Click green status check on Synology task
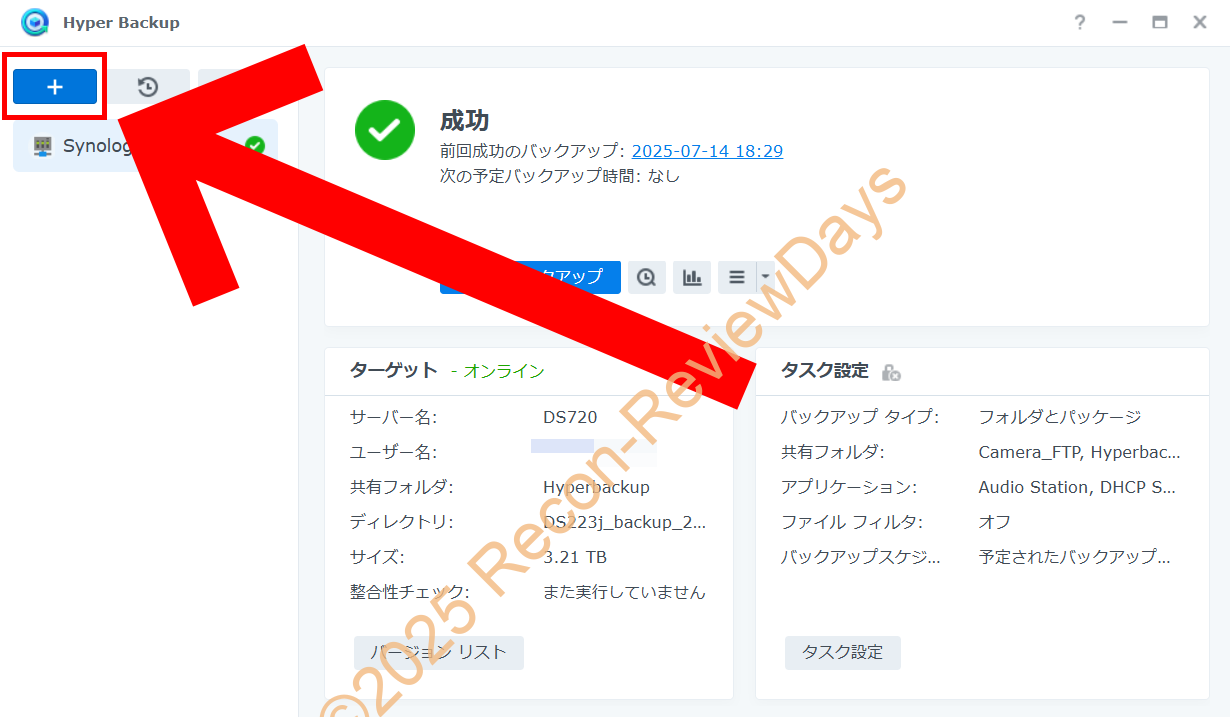This screenshot has height=717, width=1230. coord(255,146)
